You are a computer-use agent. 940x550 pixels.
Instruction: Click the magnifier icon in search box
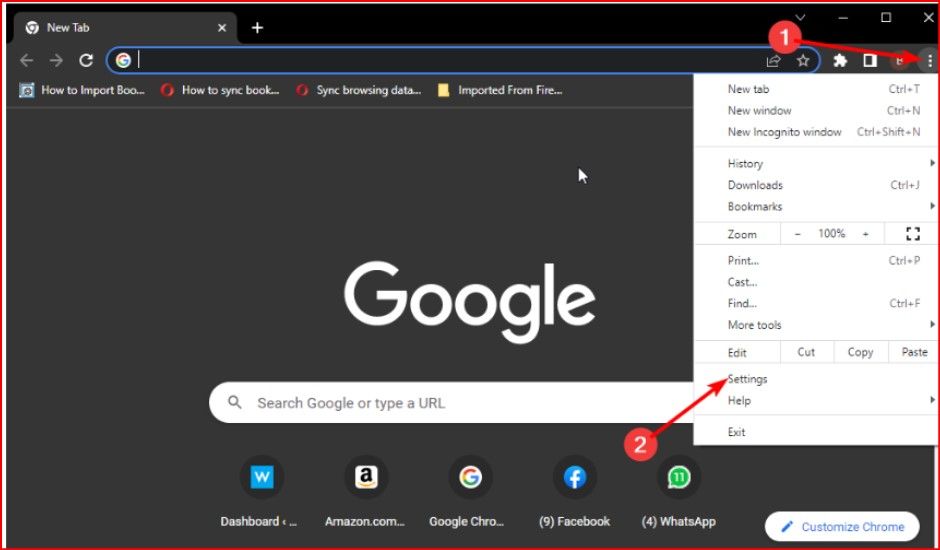(235, 402)
